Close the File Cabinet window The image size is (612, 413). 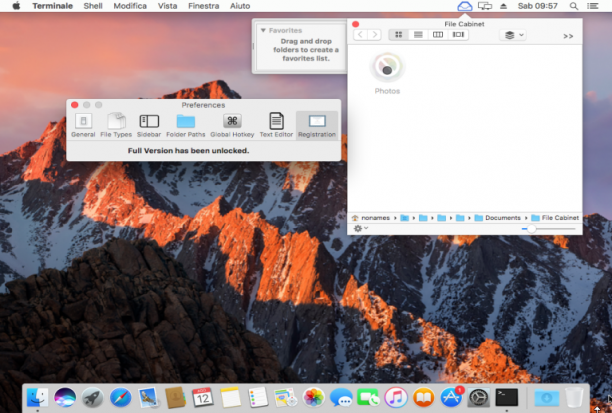point(355,24)
